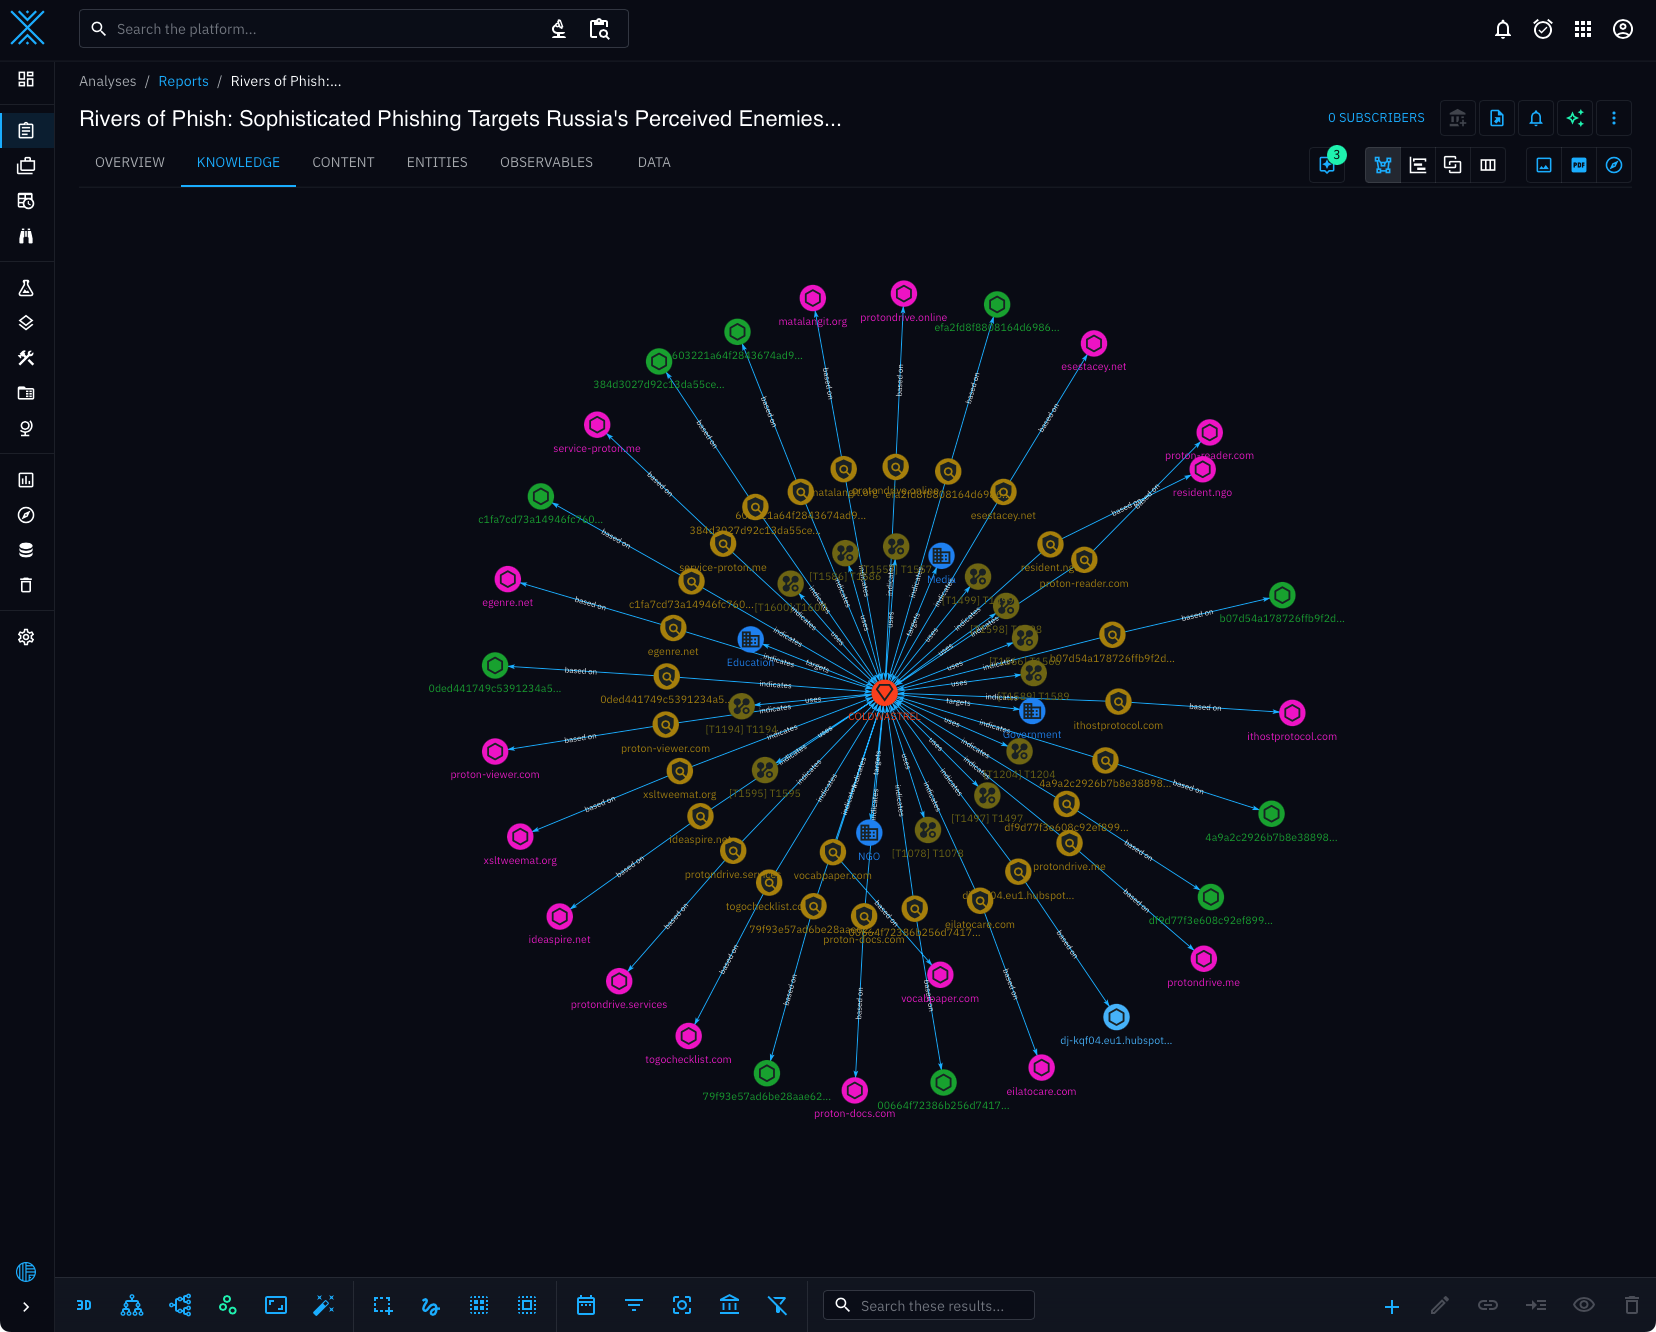Open the Events icon in the sidebar
Image resolution: width=1656 pixels, height=1332 pixels.
(x=26, y=201)
